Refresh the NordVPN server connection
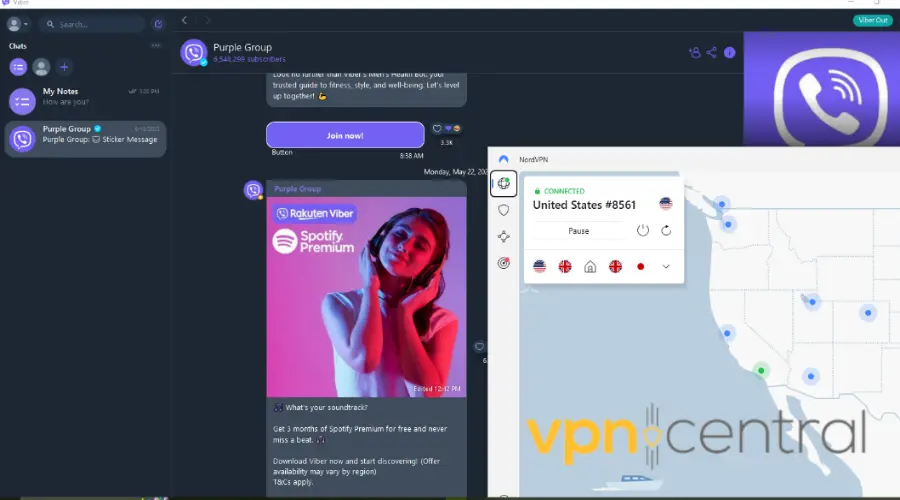900x500 pixels. 666,231
